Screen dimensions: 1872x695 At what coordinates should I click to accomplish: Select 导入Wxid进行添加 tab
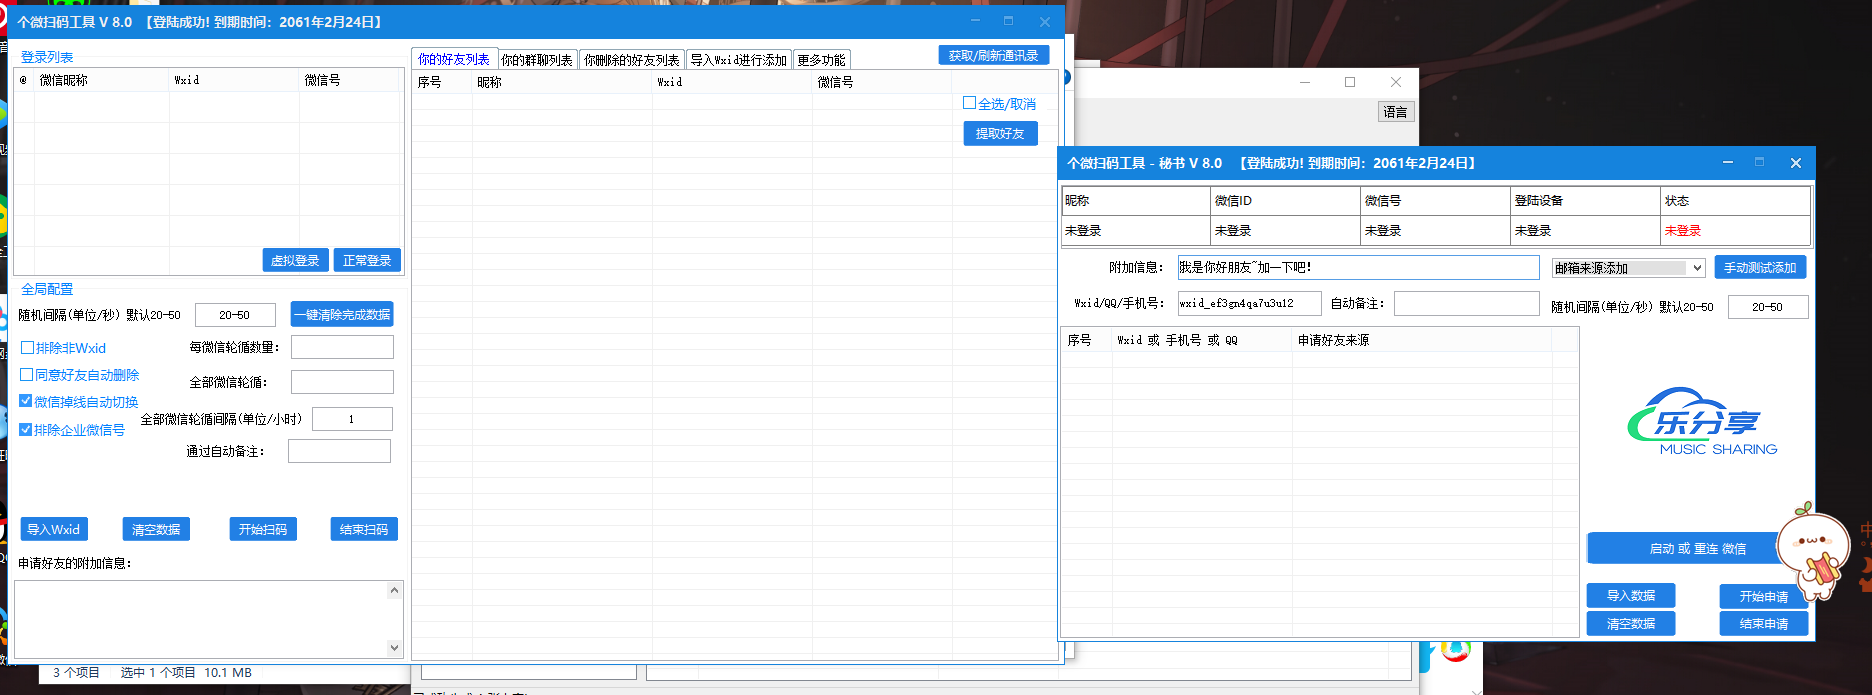point(739,60)
